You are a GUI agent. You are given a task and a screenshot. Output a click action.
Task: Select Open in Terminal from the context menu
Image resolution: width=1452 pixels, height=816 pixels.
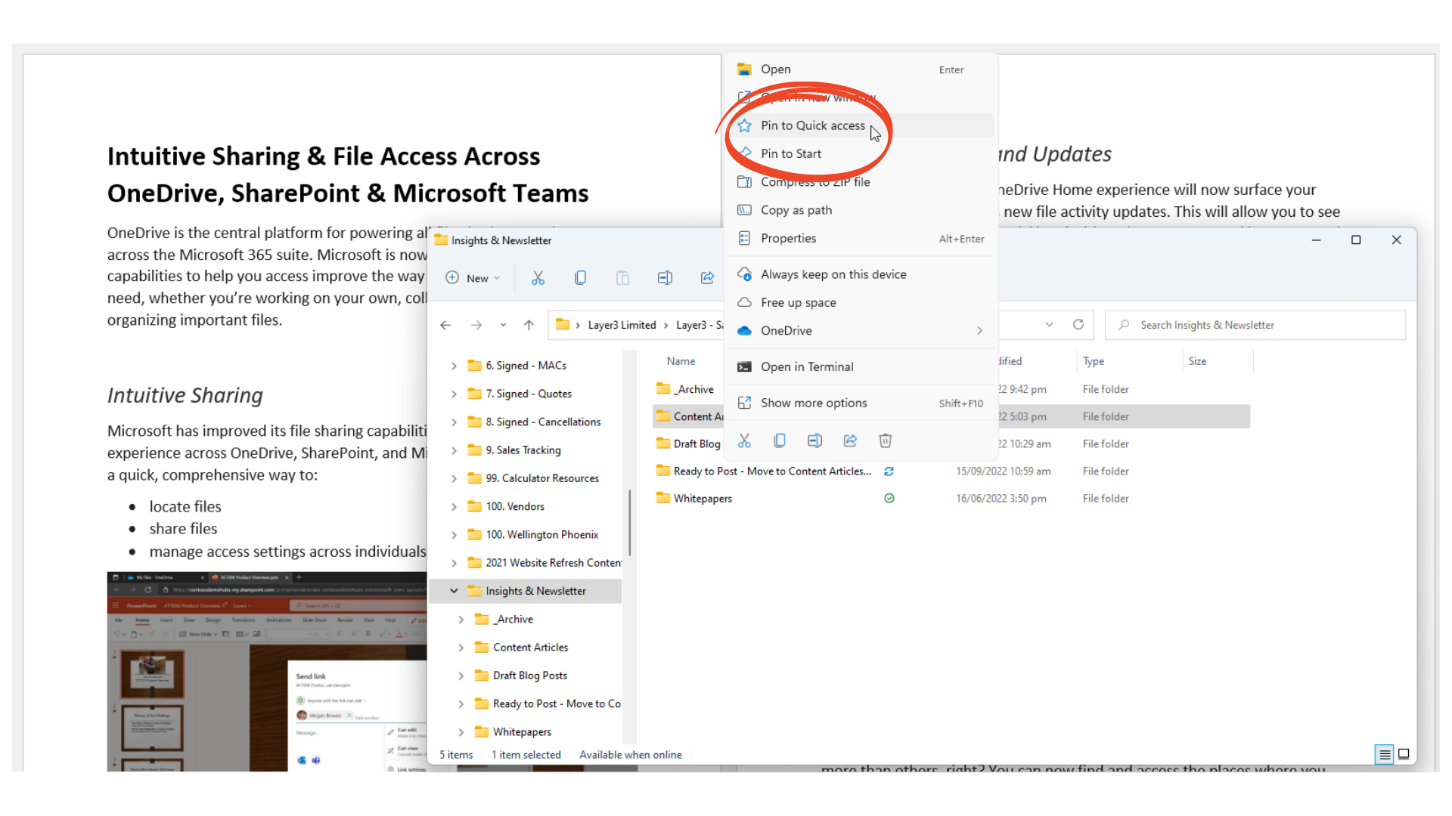coord(800,367)
